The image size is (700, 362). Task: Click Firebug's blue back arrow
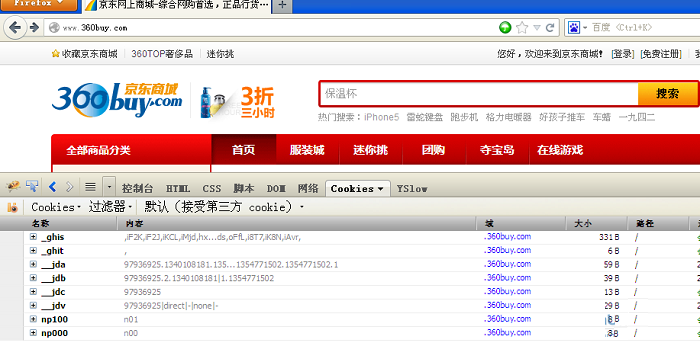click(53, 187)
